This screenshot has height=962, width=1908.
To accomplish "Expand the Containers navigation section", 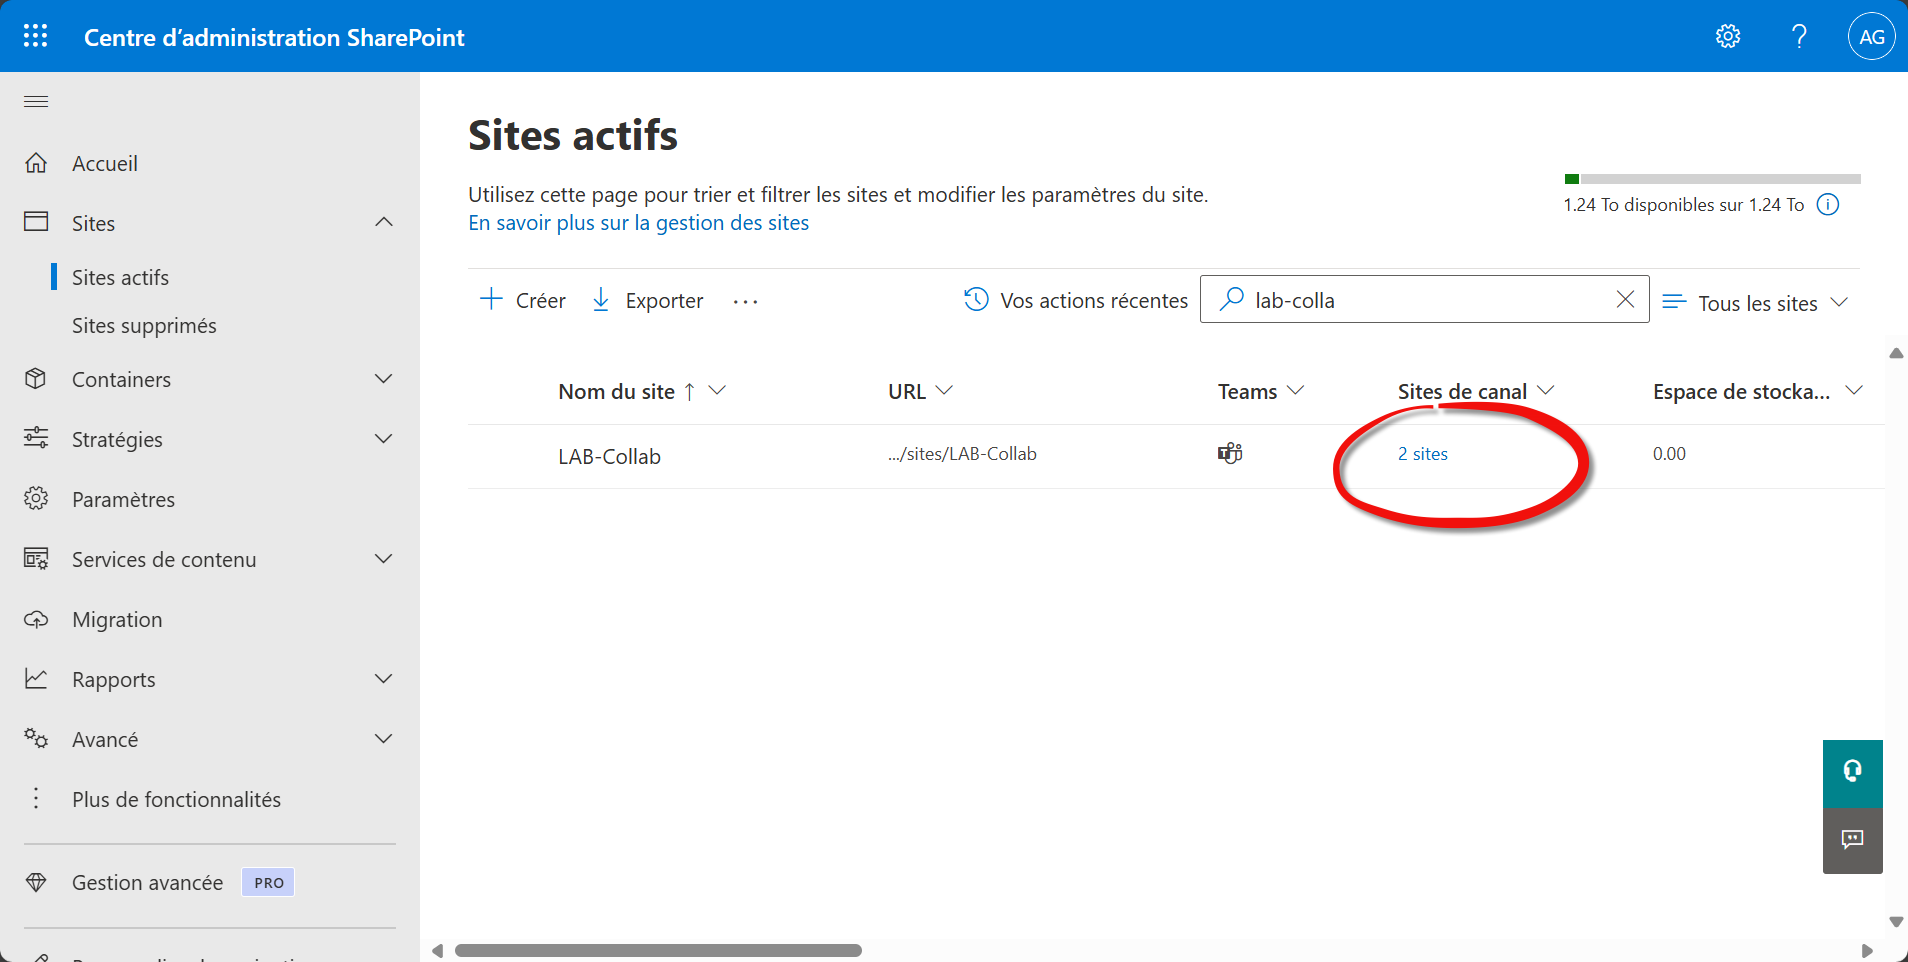I will [384, 379].
